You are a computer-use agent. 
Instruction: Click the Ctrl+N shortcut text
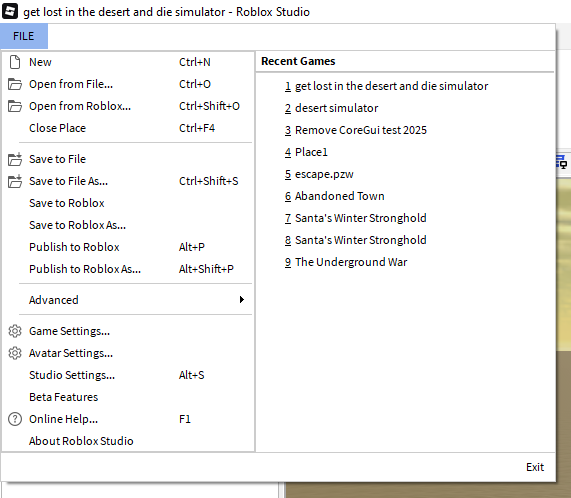point(195,62)
